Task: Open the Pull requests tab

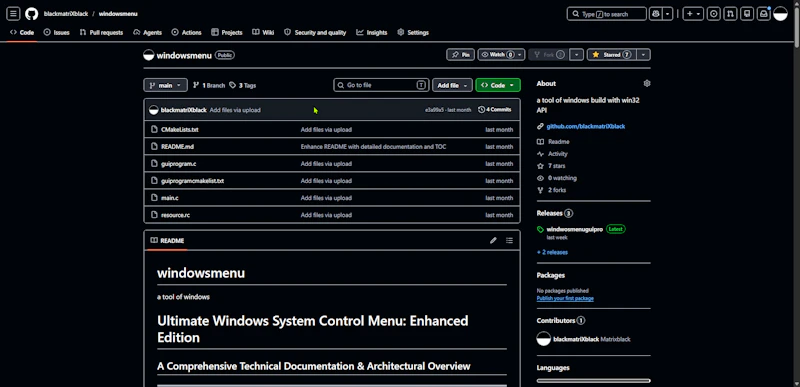Action: (x=101, y=32)
